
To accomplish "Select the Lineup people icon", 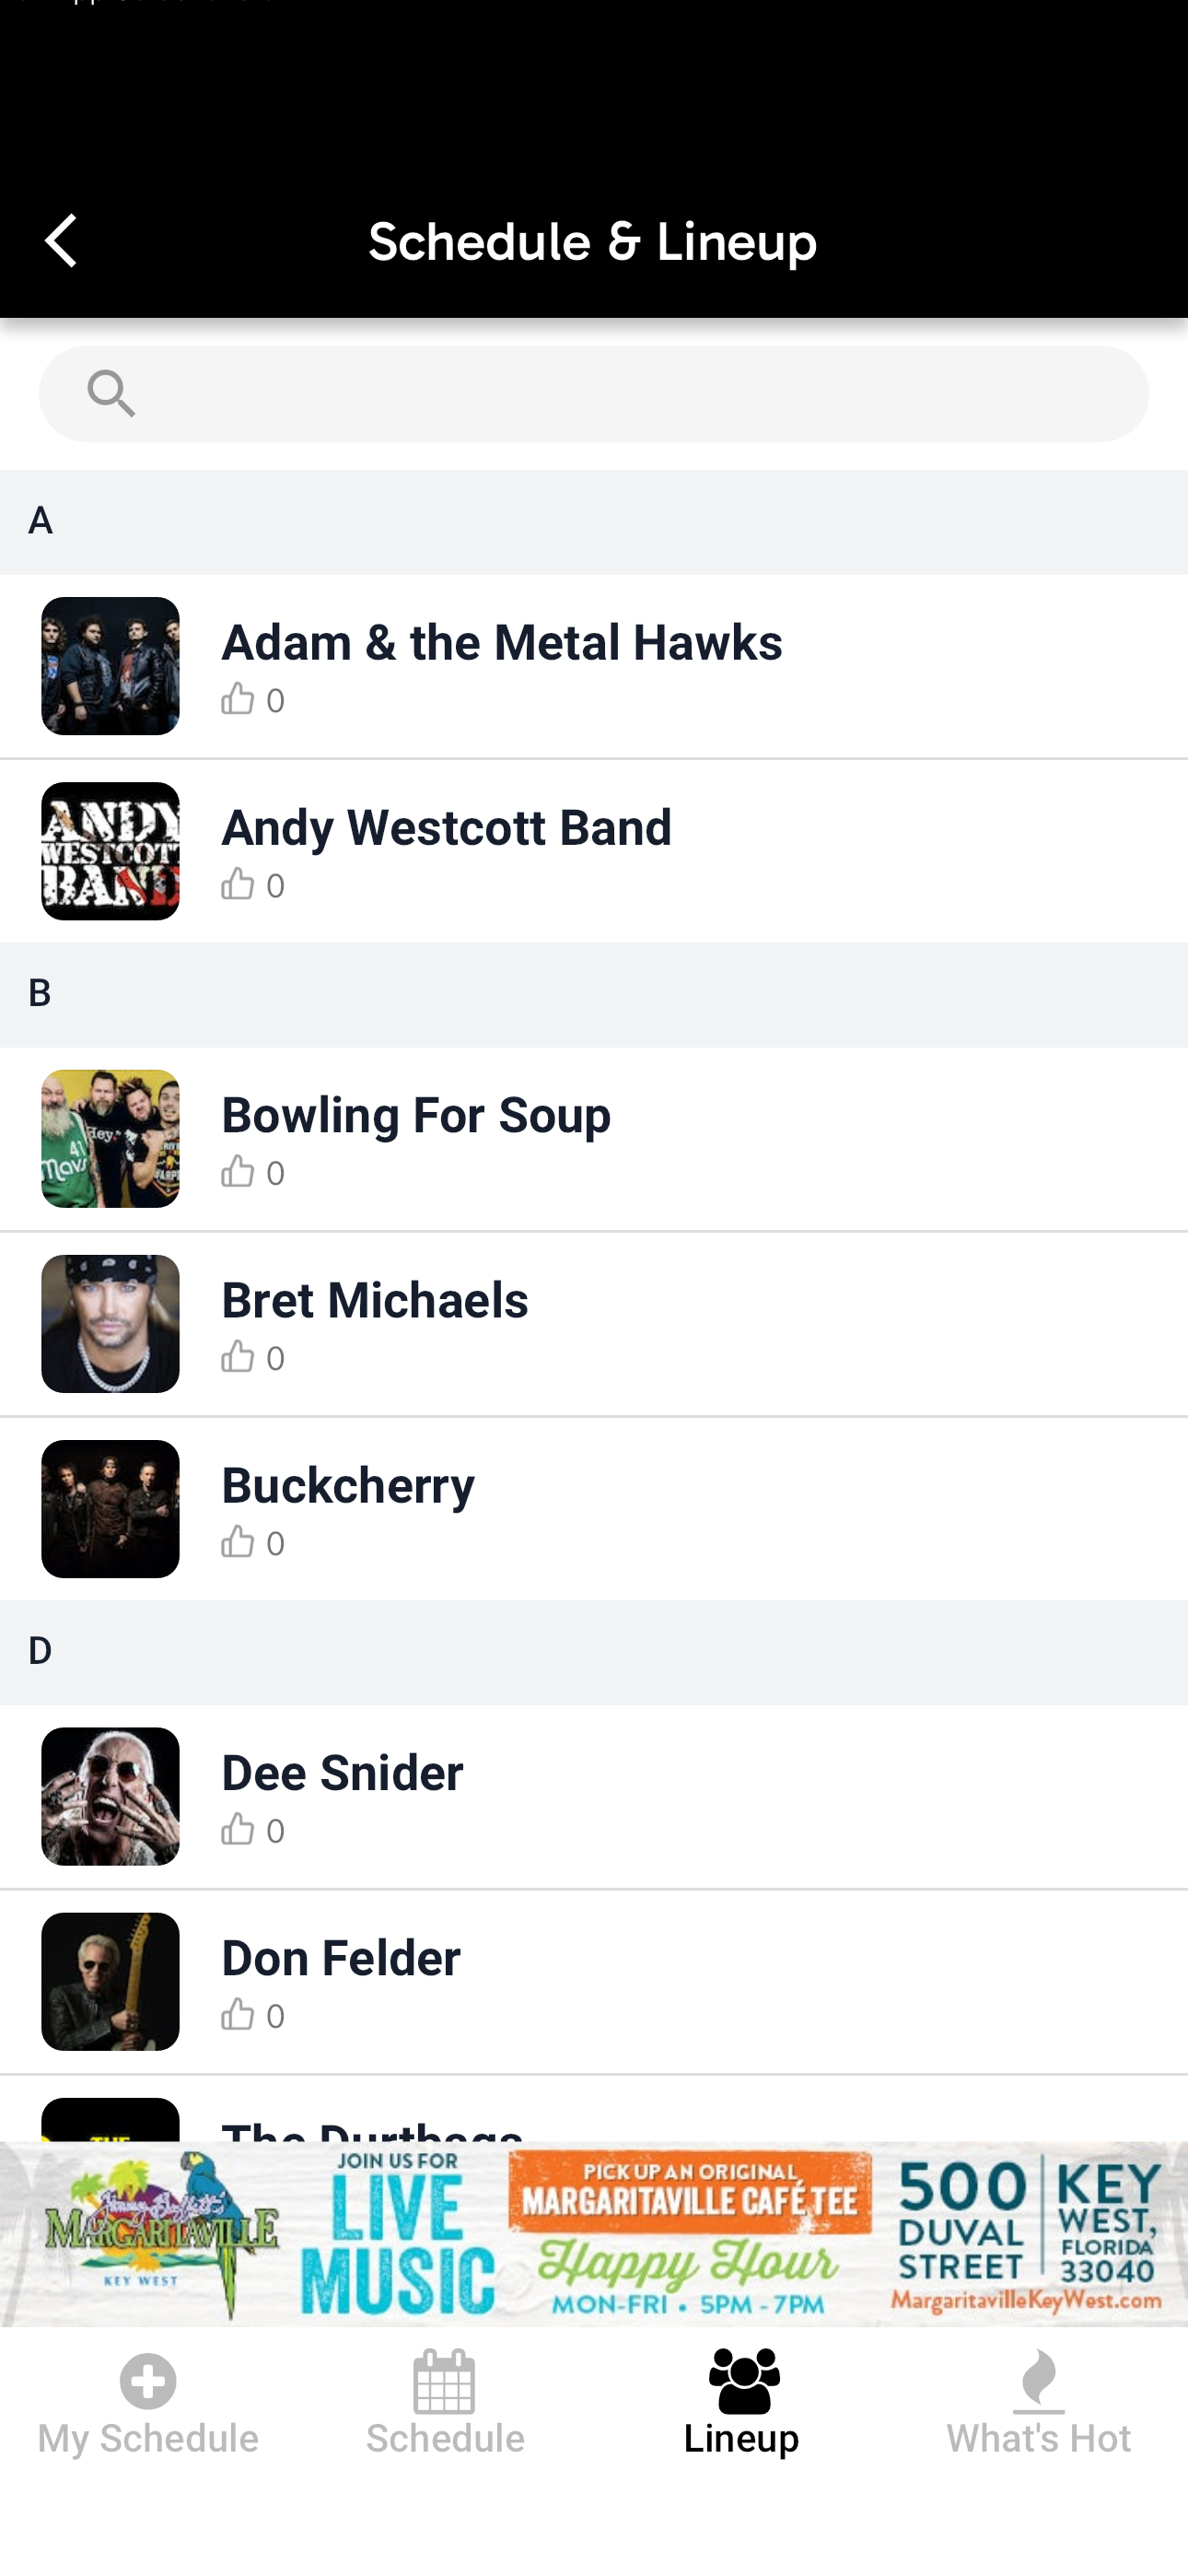I will 742,2381.
